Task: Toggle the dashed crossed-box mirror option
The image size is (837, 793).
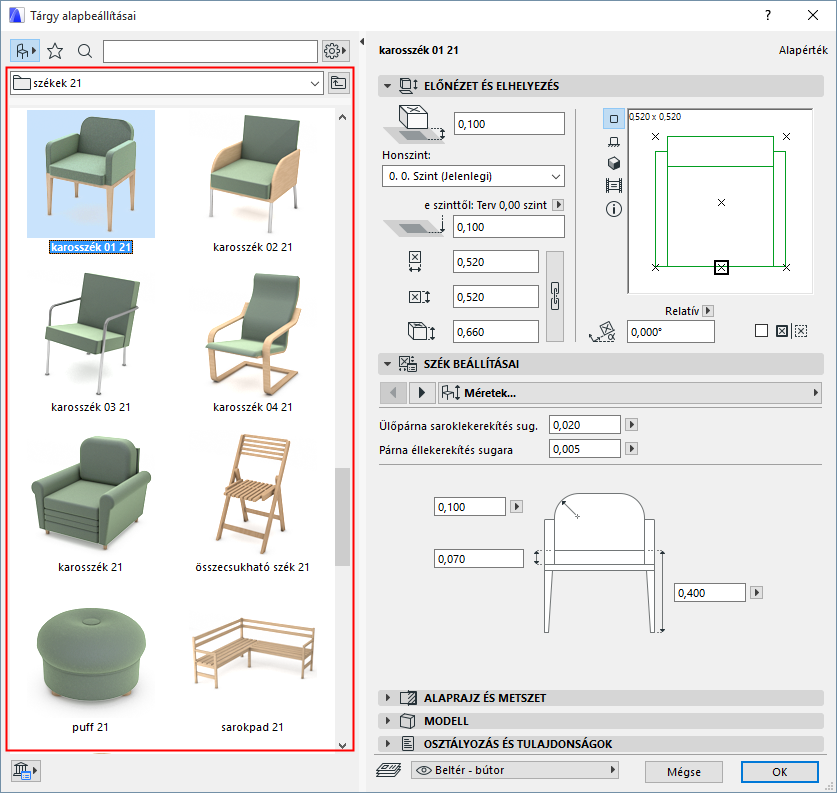Action: coord(801,331)
